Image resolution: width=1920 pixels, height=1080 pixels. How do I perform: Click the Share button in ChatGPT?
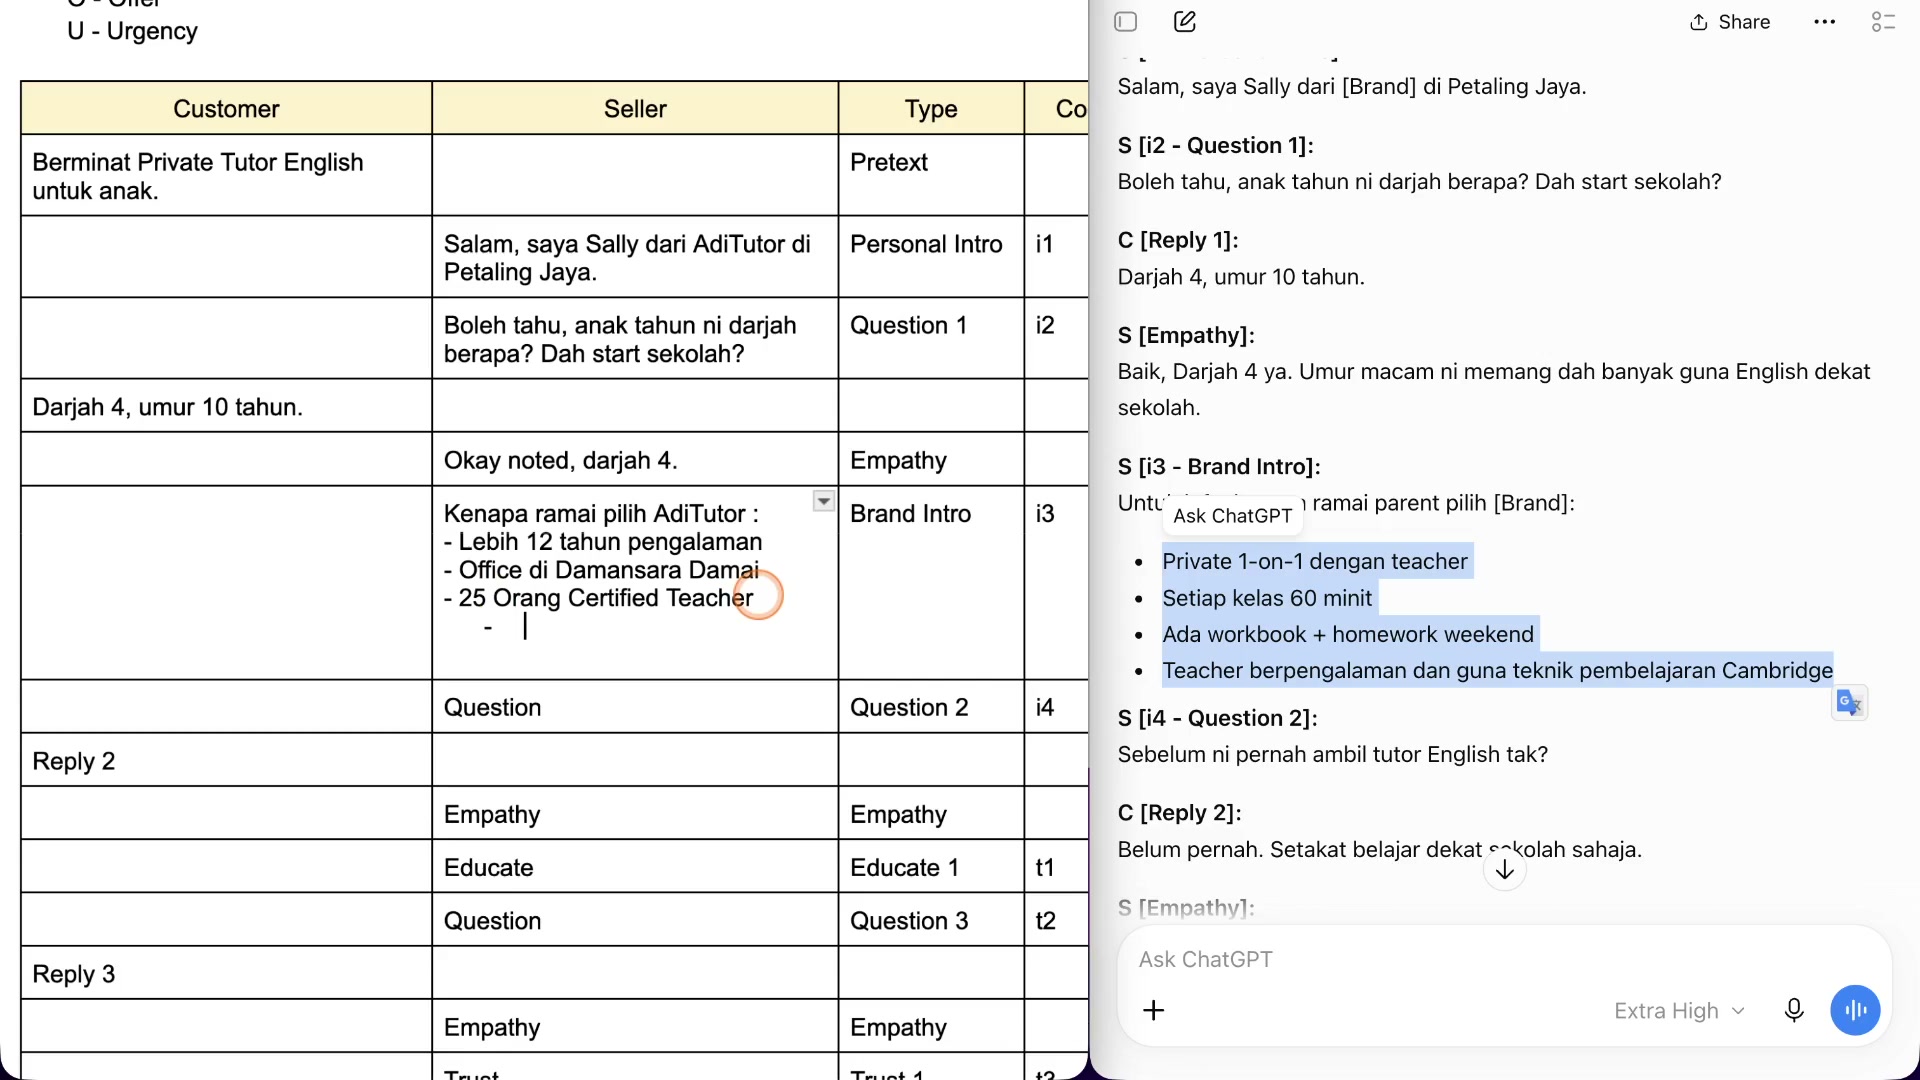pos(1730,22)
